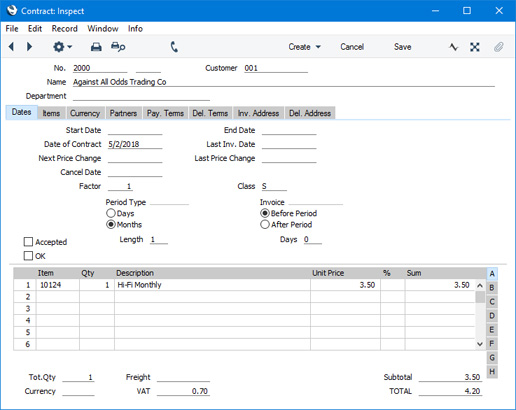Switch to the Items tab

coord(51,113)
